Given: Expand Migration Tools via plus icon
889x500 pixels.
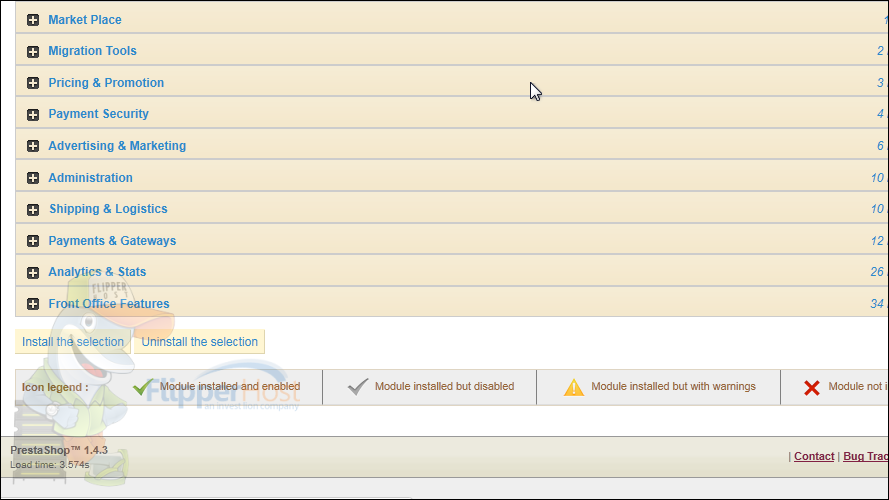Looking at the screenshot, I should pyautogui.click(x=33, y=52).
